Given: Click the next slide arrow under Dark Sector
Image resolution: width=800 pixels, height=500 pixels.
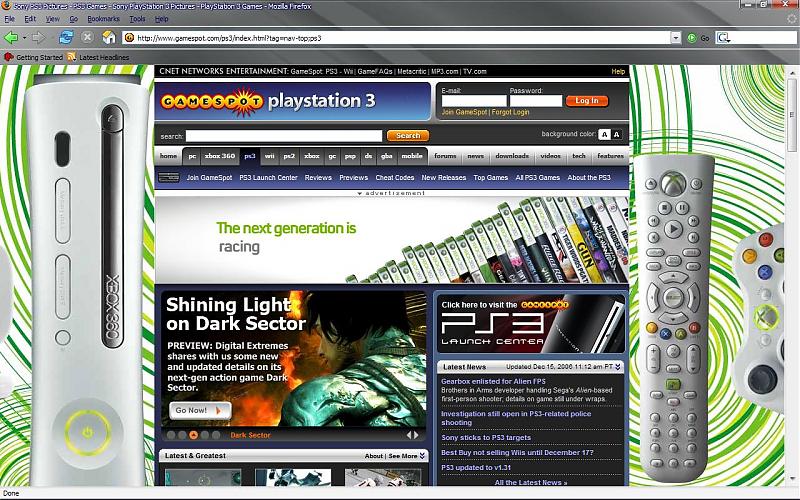Looking at the screenshot, I should (415, 435).
